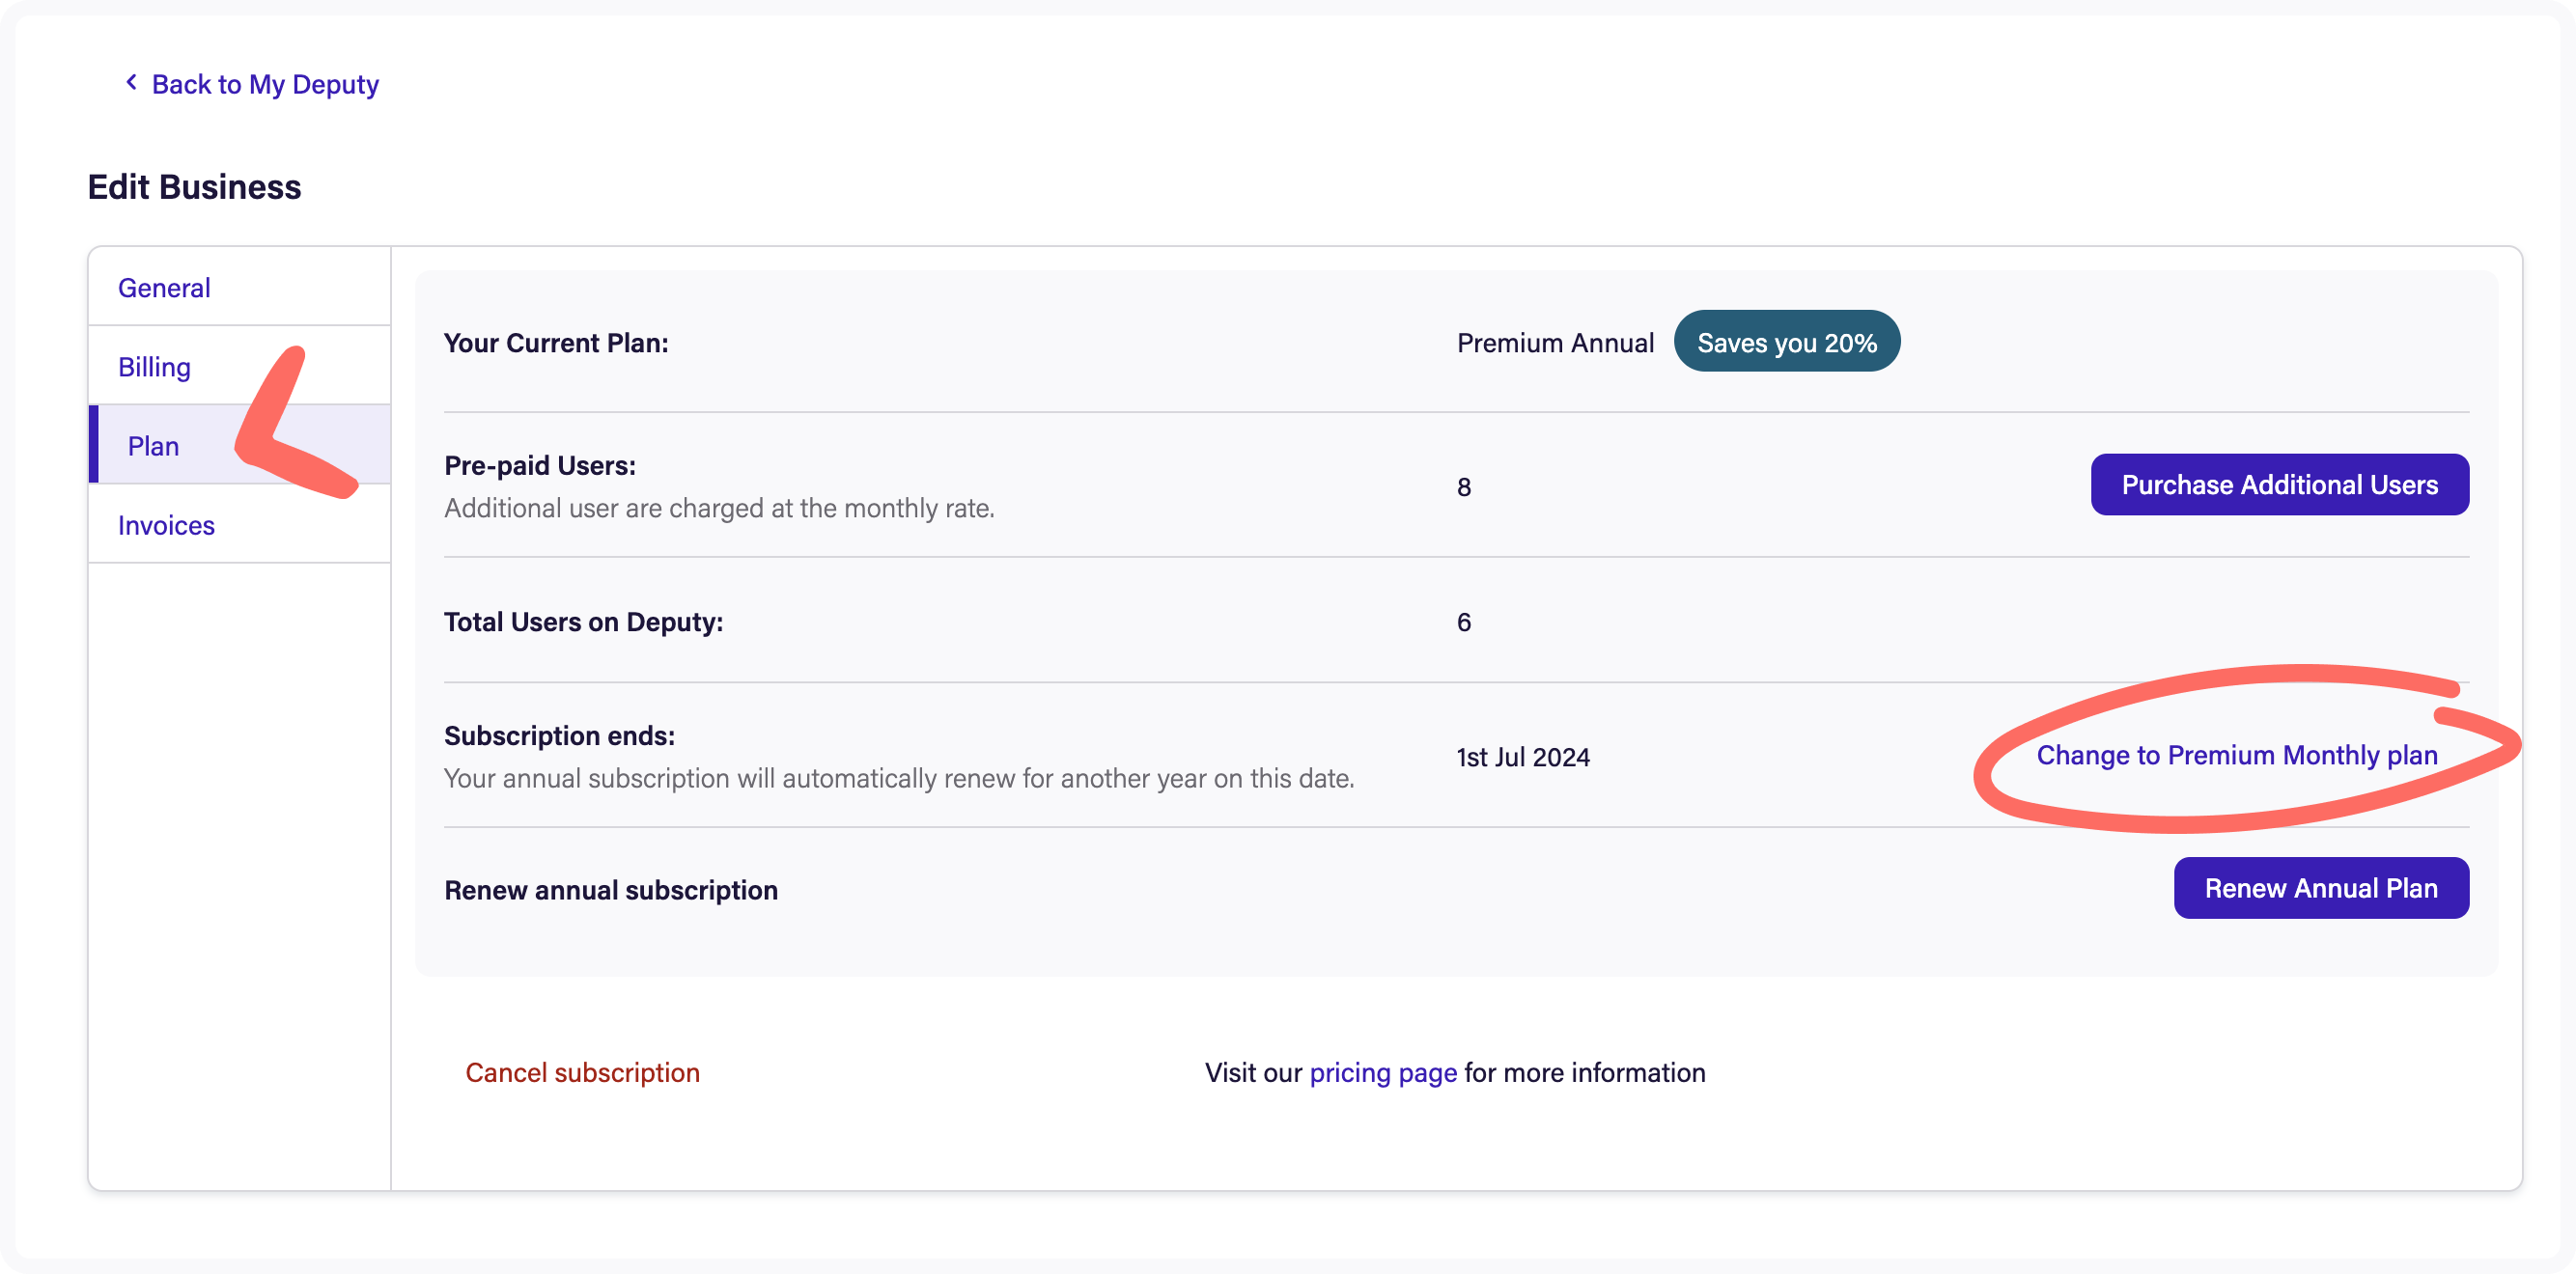Switch to the Billing tab
Screen dimensions: 2576x1274
pos(239,366)
